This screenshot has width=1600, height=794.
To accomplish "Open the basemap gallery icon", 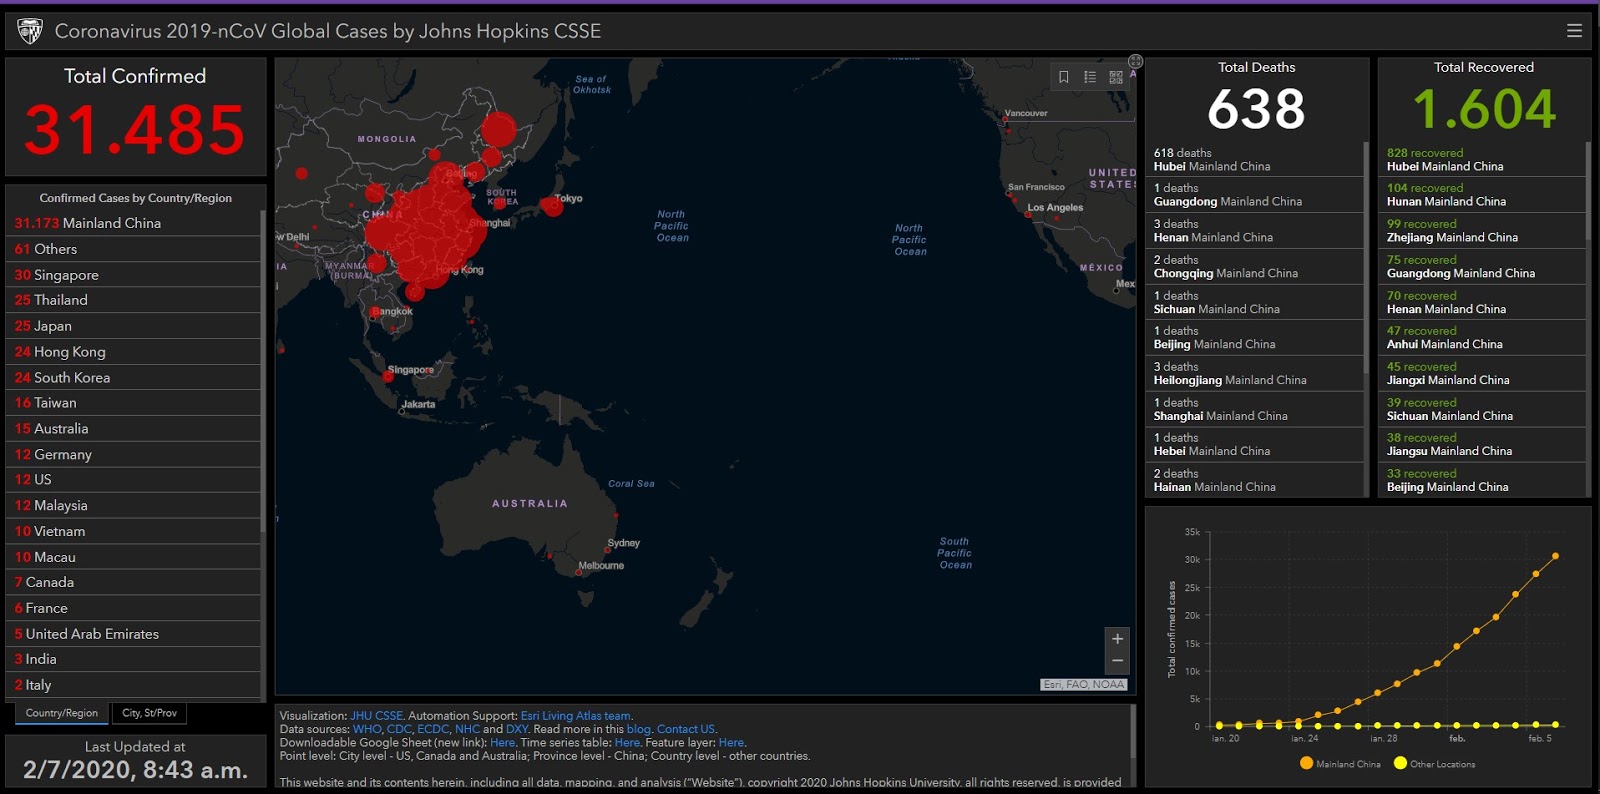I will pyautogui.click(x=1116, y=77).
